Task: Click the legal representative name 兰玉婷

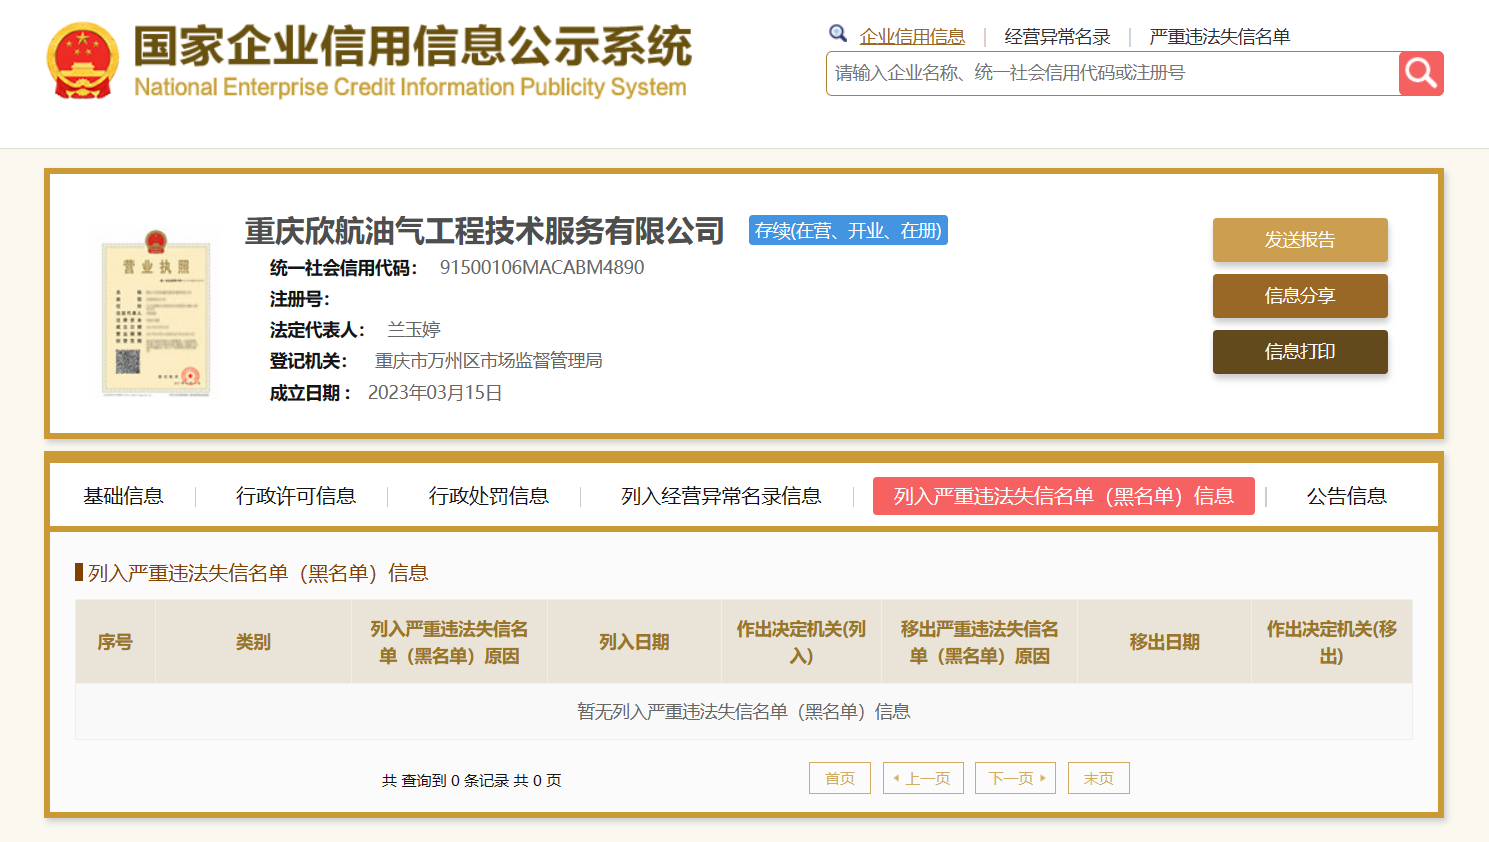Action: pyautogui.click(x=414, y=329)
